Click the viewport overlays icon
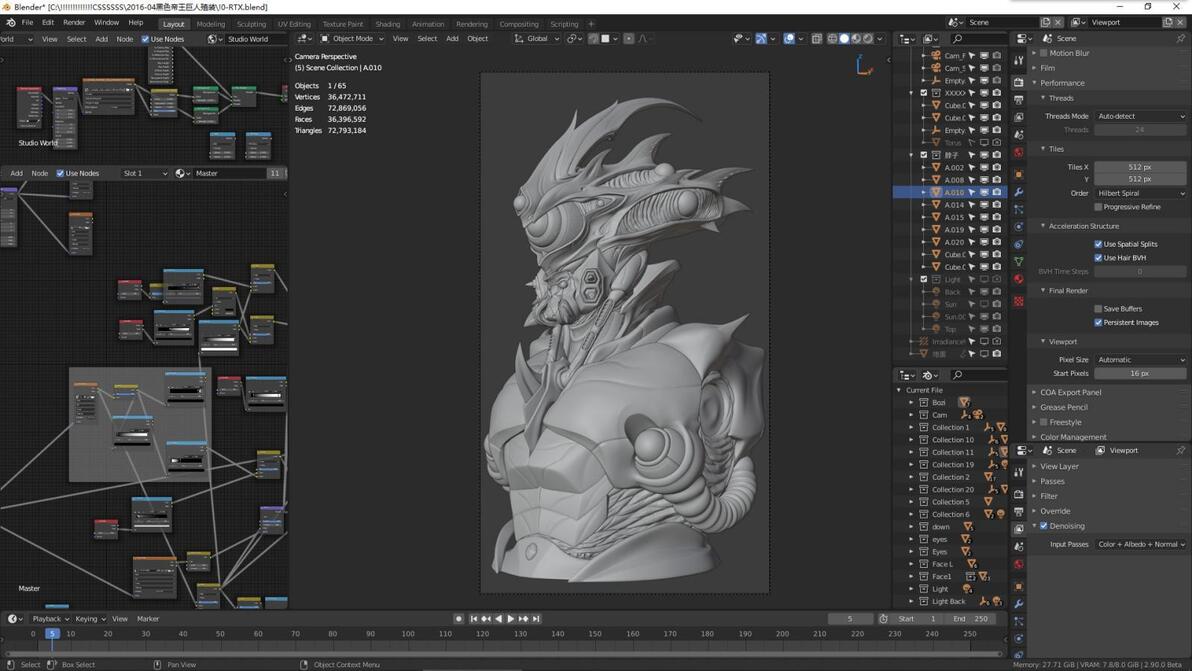The height and width of the screenshot is (671, 1192). pyautogui.click(x=789, y=39)
